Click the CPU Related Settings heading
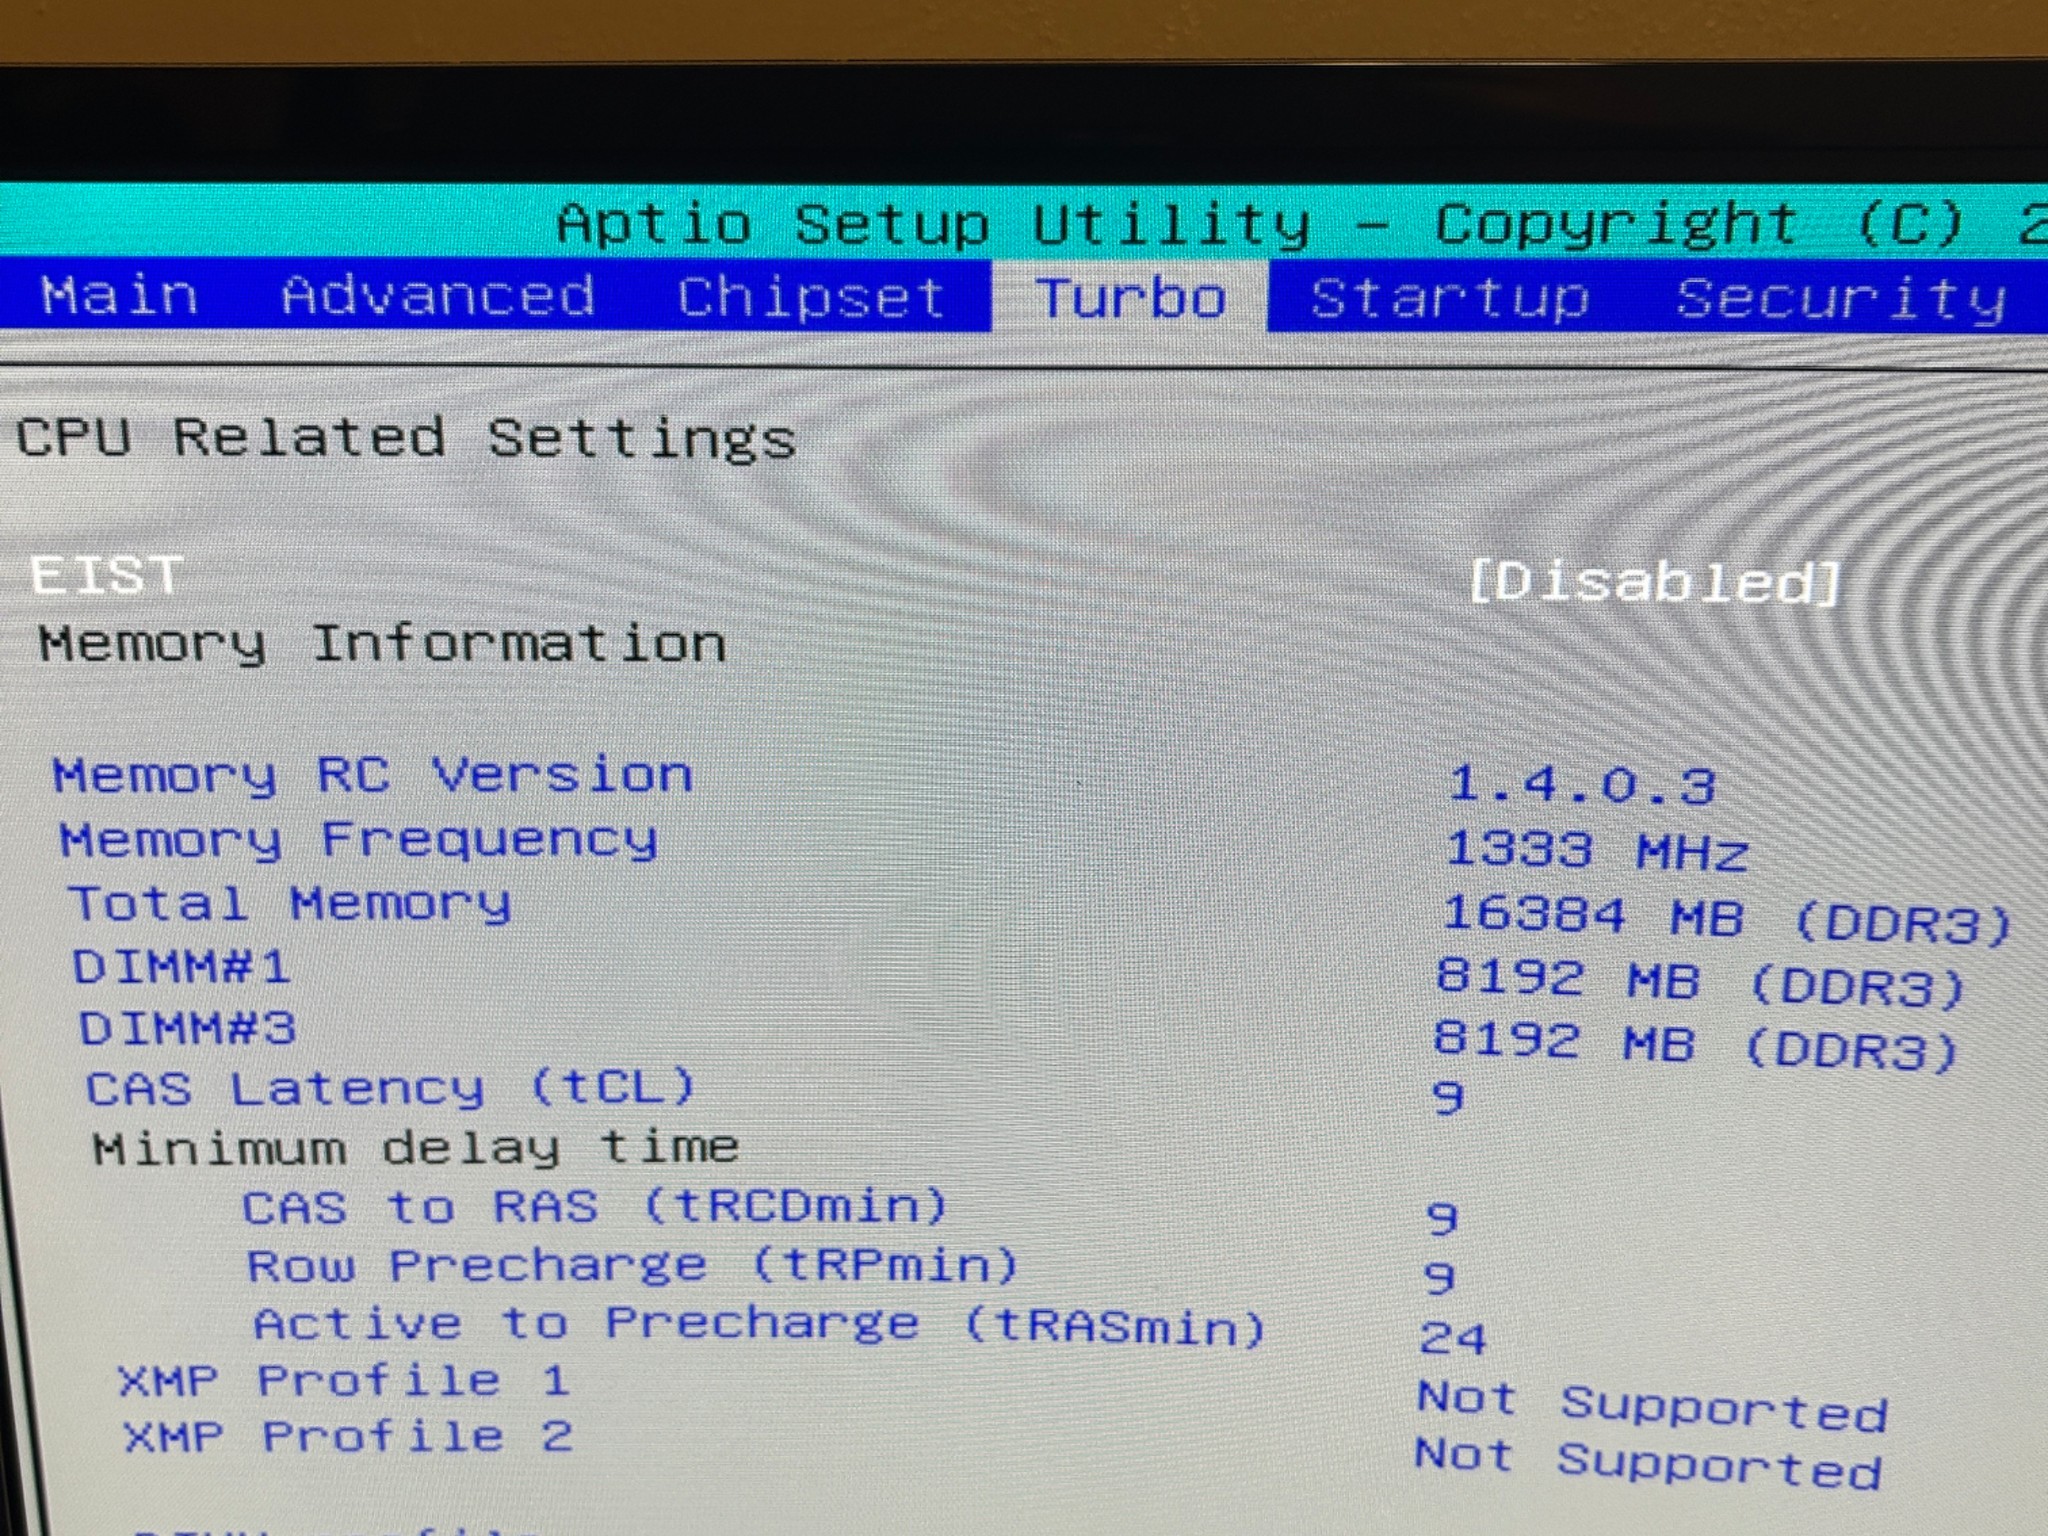The image size is (2048, 1536). pyautogui.click(x=405, y=439)
